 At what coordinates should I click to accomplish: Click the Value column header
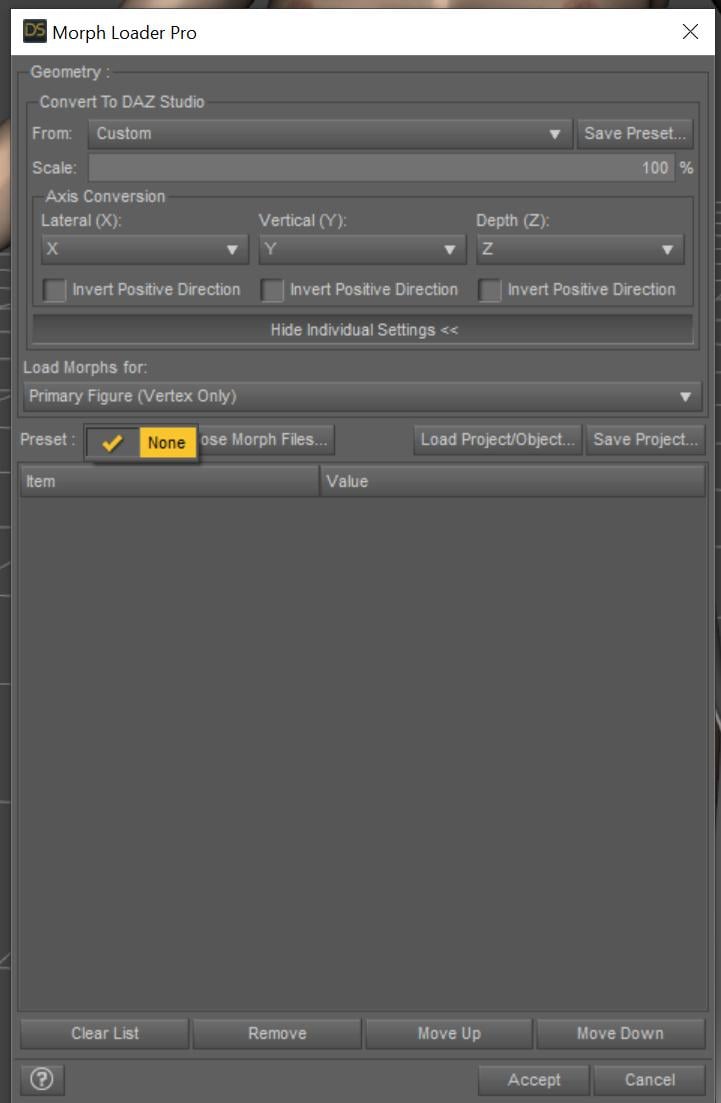pos(513,481)
